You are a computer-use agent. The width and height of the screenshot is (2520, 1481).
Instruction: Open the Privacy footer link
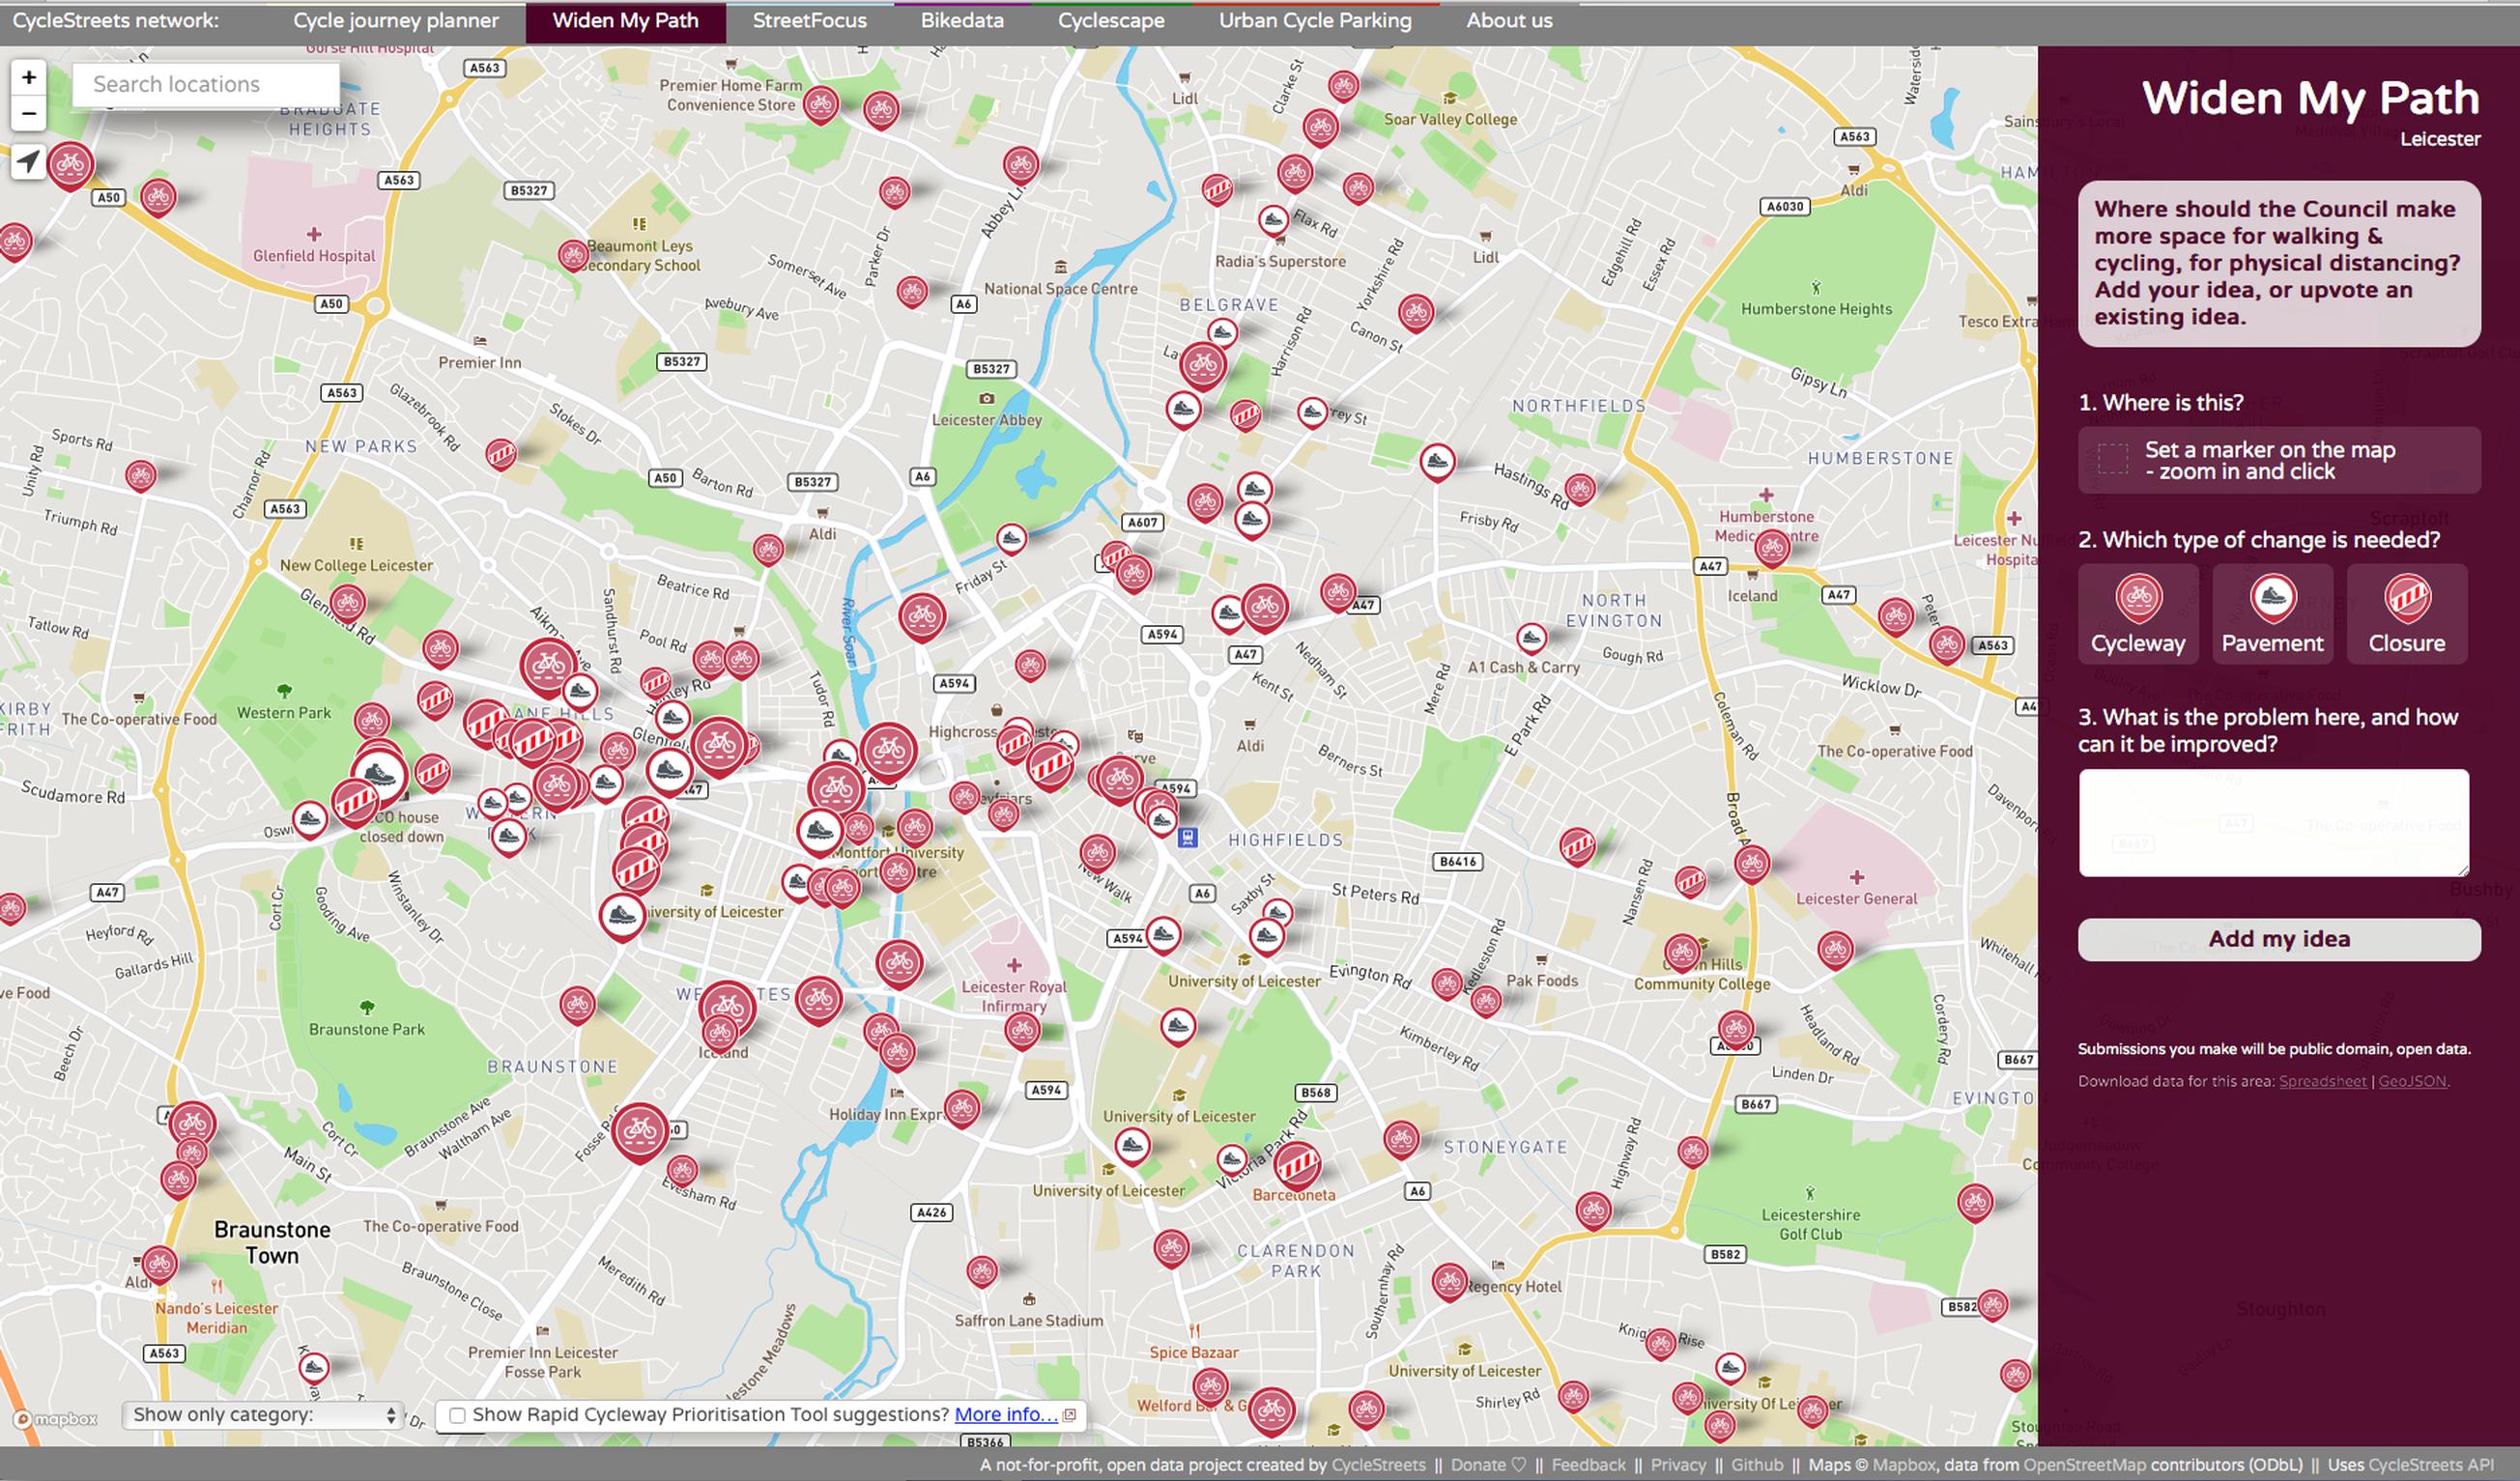tap(1678, 1465)
